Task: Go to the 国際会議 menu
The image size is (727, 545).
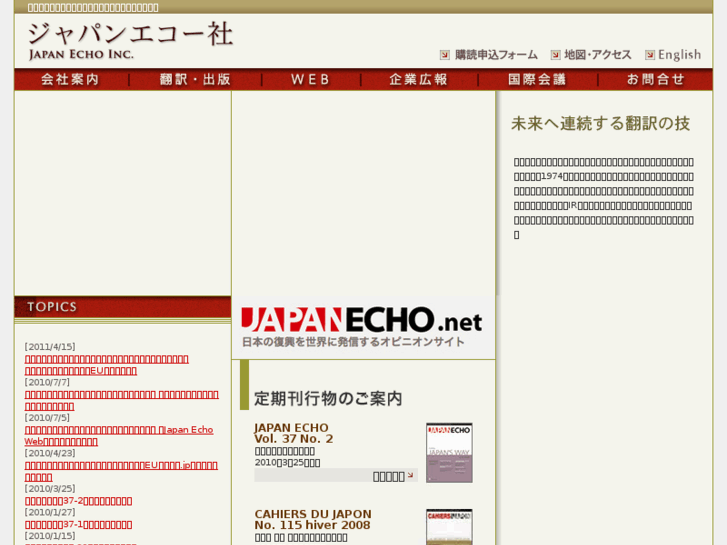Action: pos(537,80)
